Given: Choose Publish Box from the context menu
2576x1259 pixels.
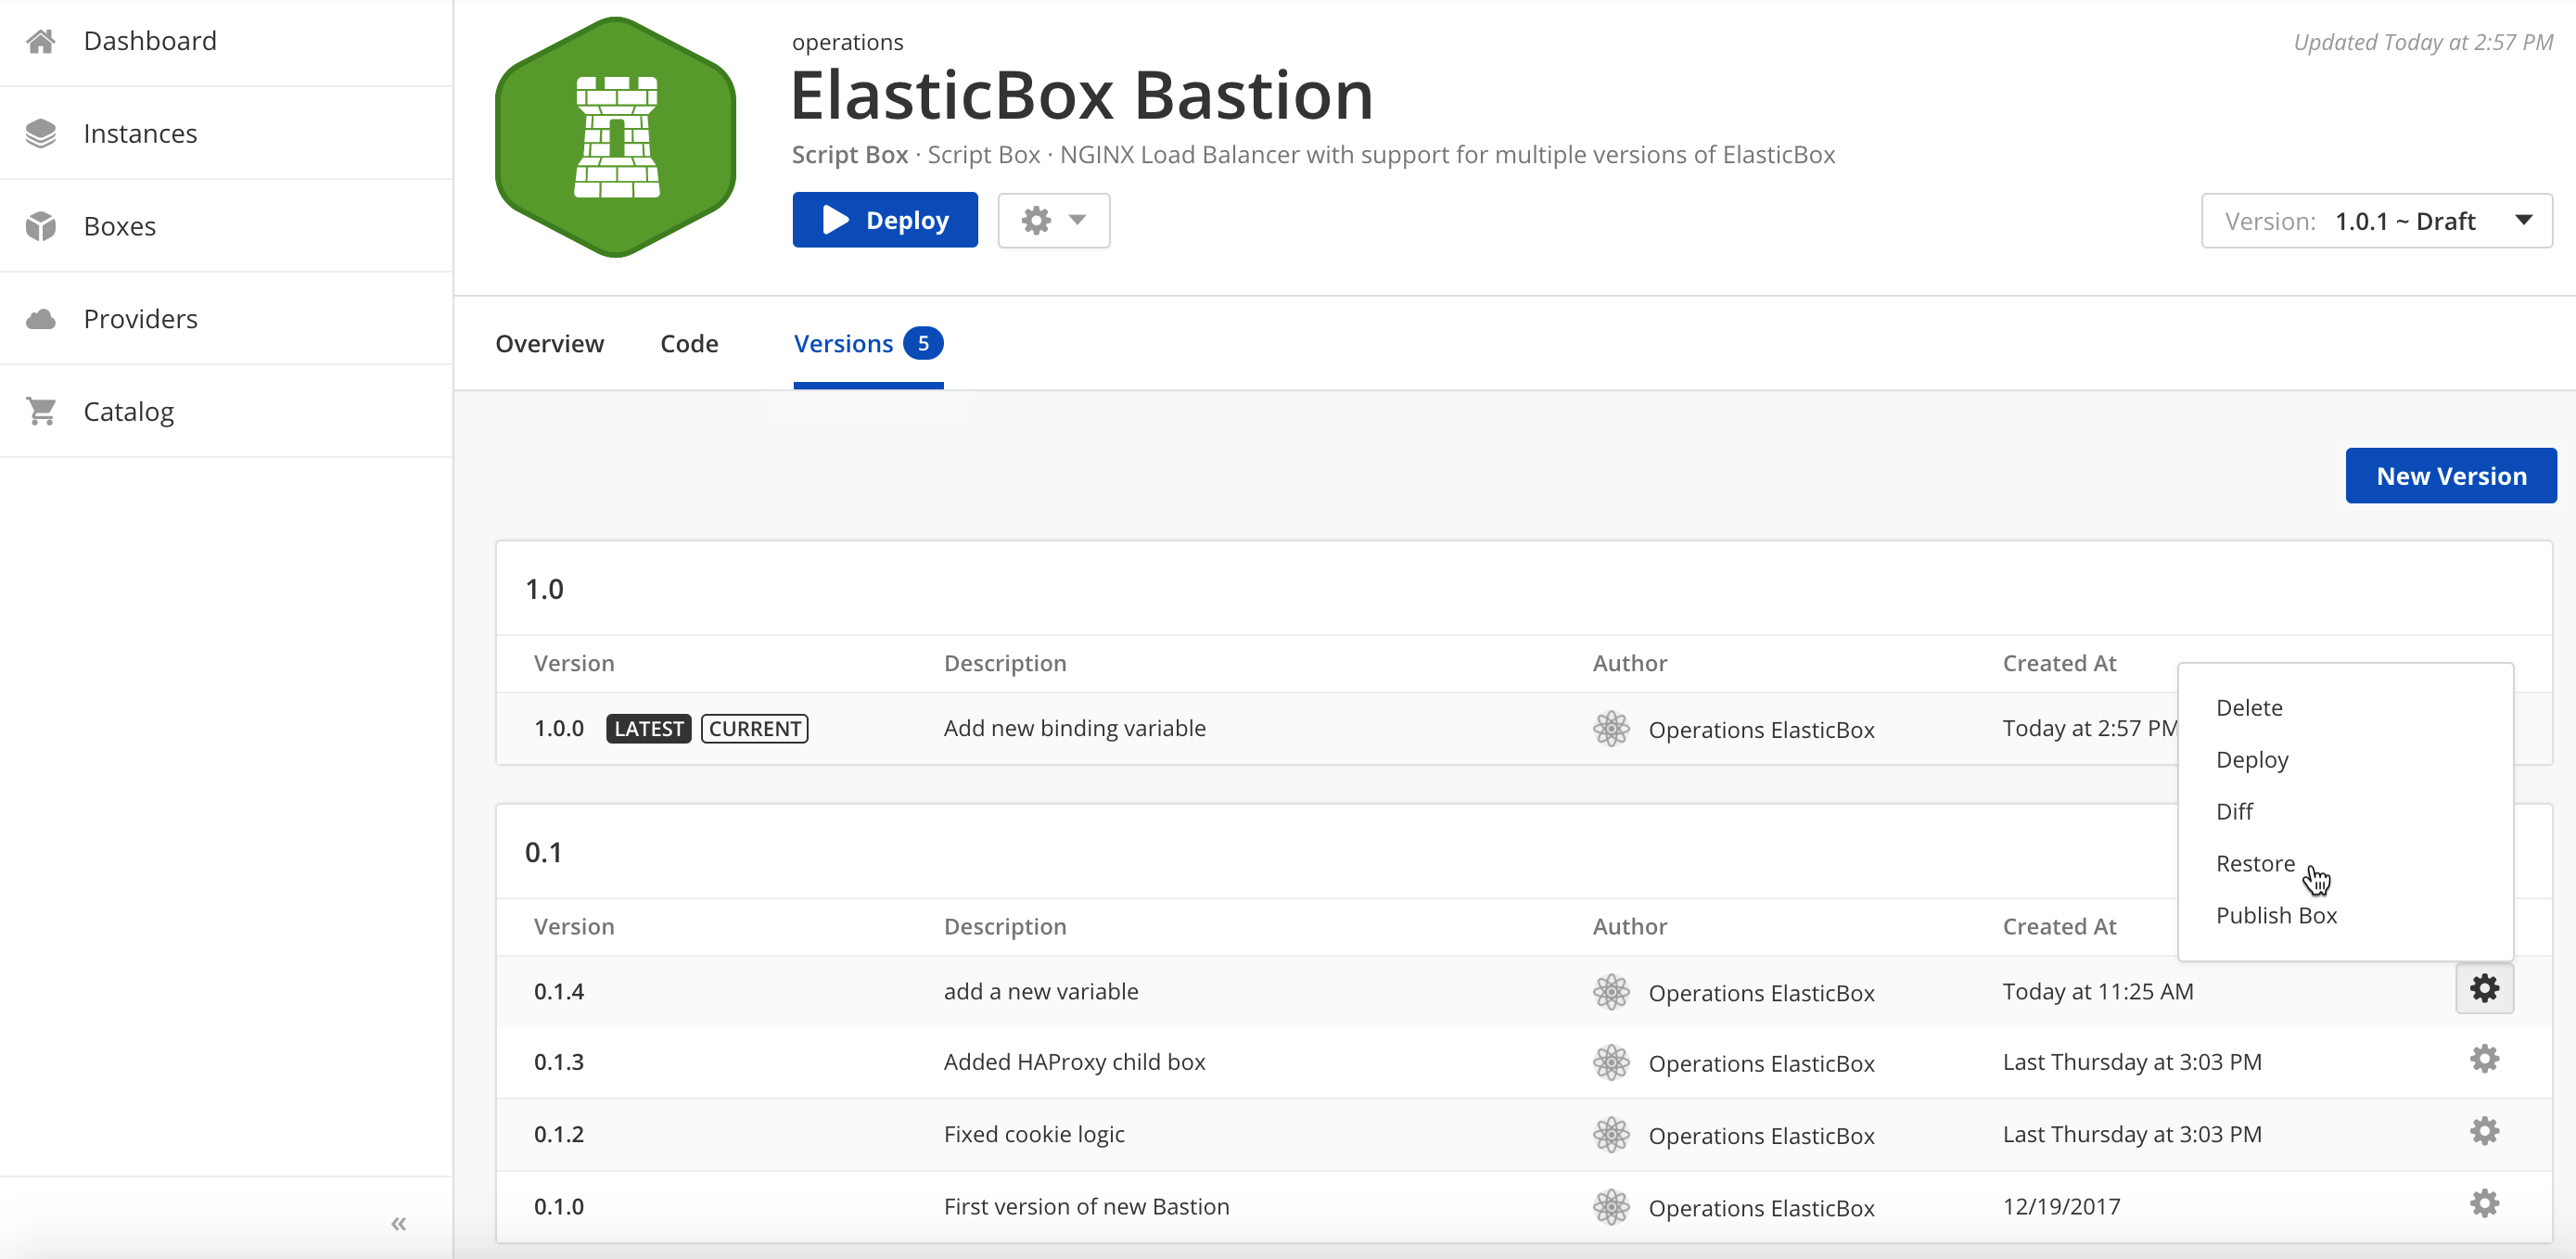Looking at the screenshot, I should [x=2276, y=915].
